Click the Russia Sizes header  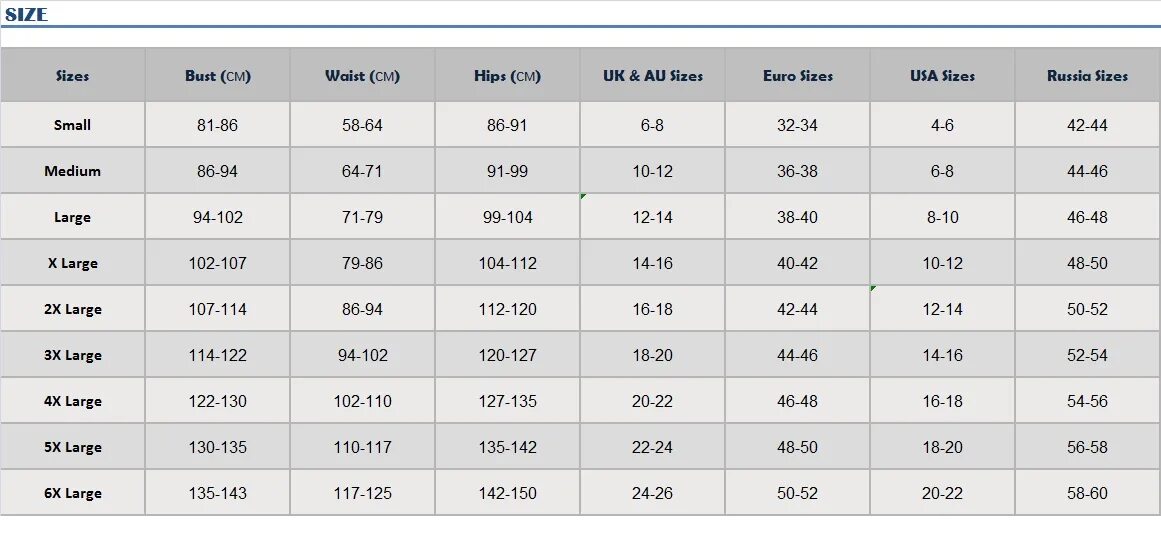(1087, 76)
